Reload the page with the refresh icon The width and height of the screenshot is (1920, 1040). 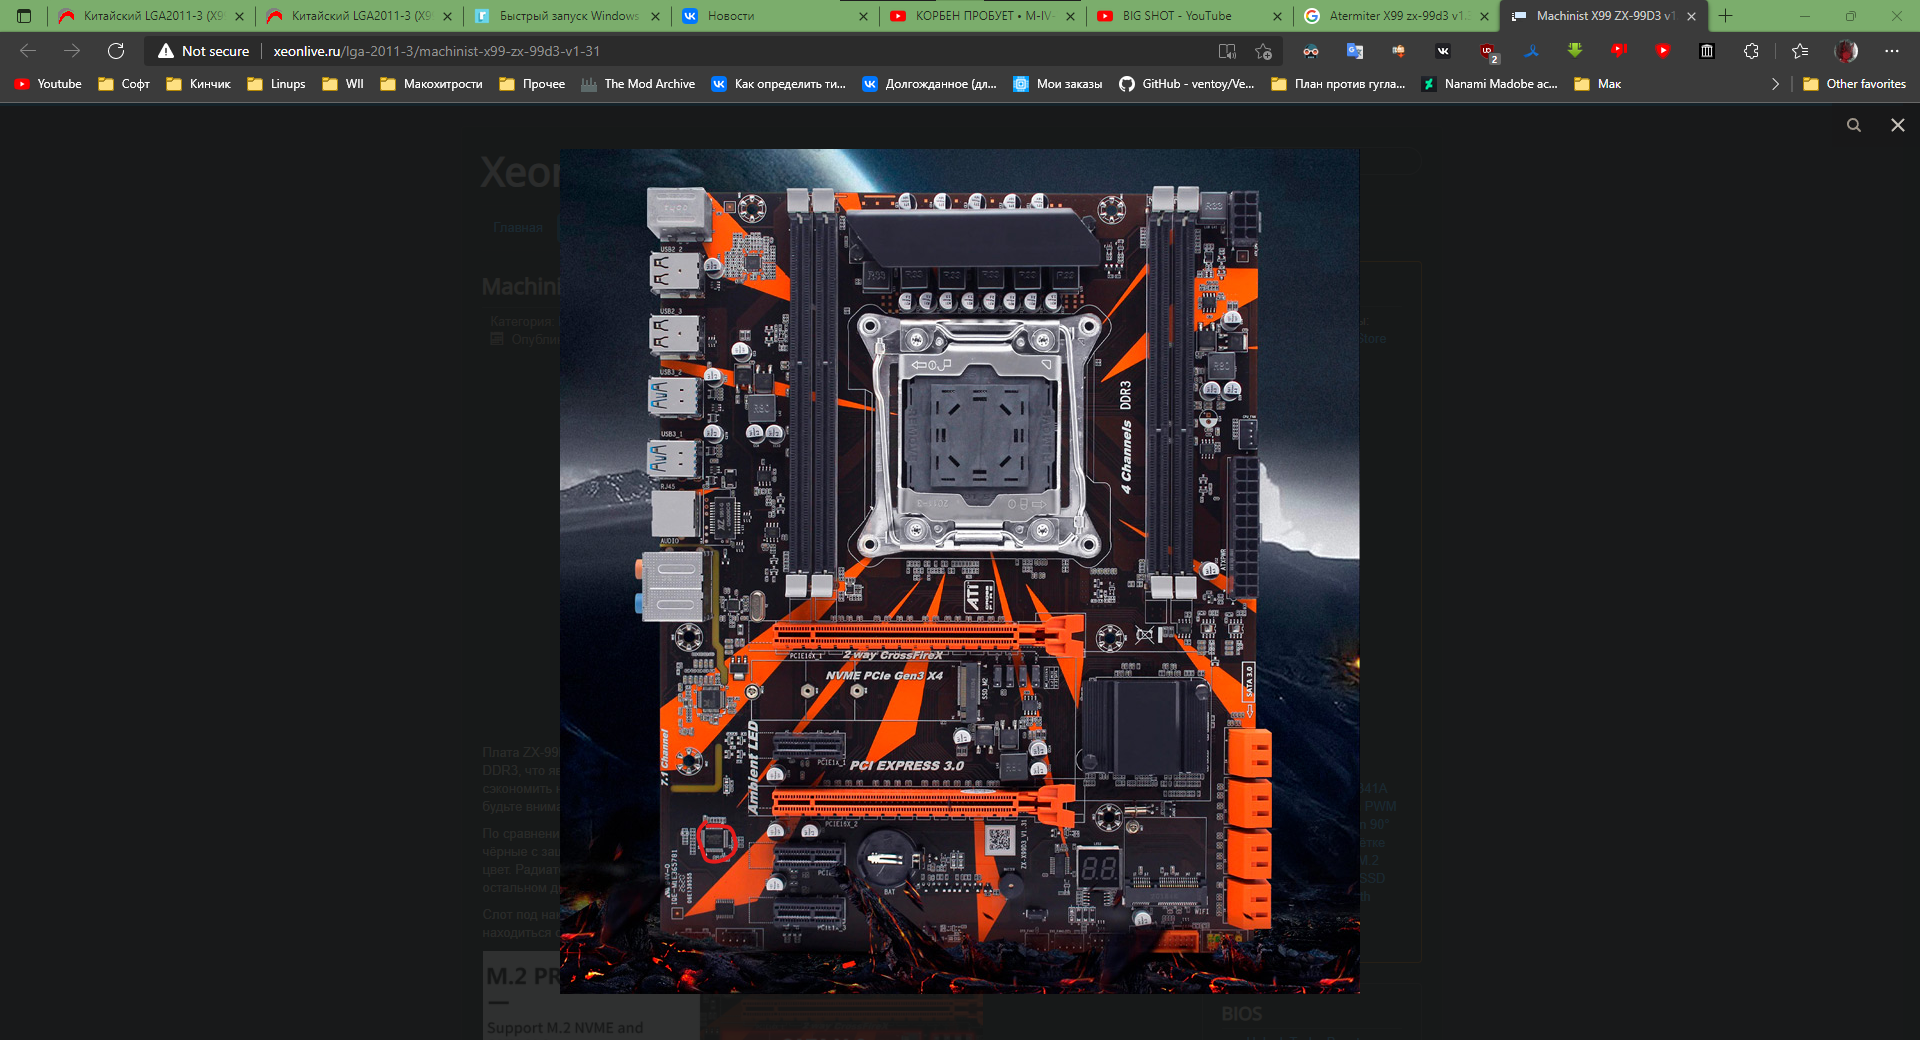(x=116, y=51)
